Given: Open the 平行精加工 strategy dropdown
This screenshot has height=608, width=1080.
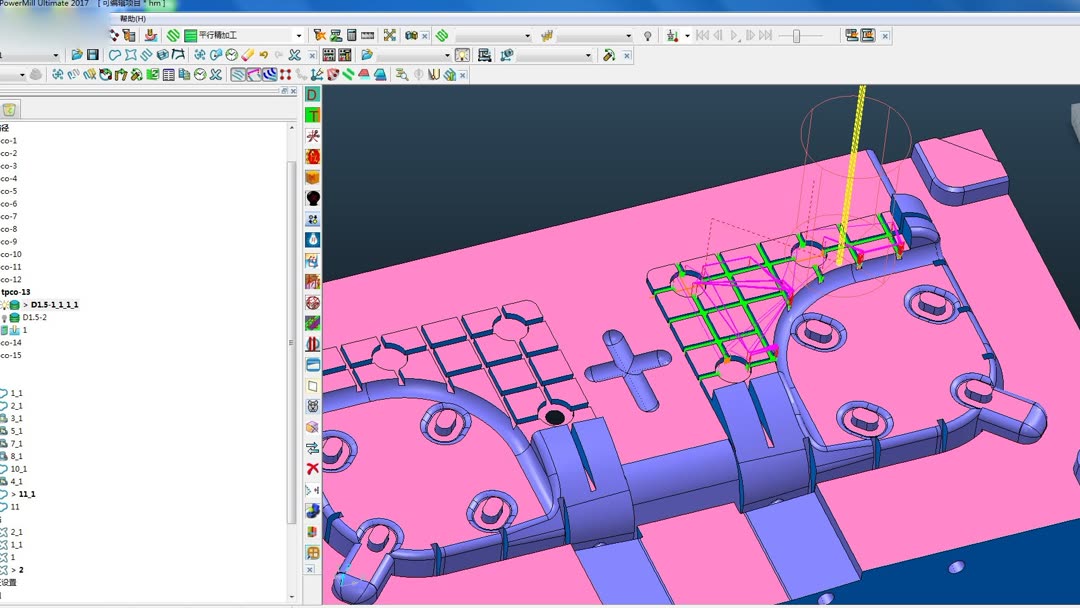Looking at the screenshot, I should coord(298,36).
